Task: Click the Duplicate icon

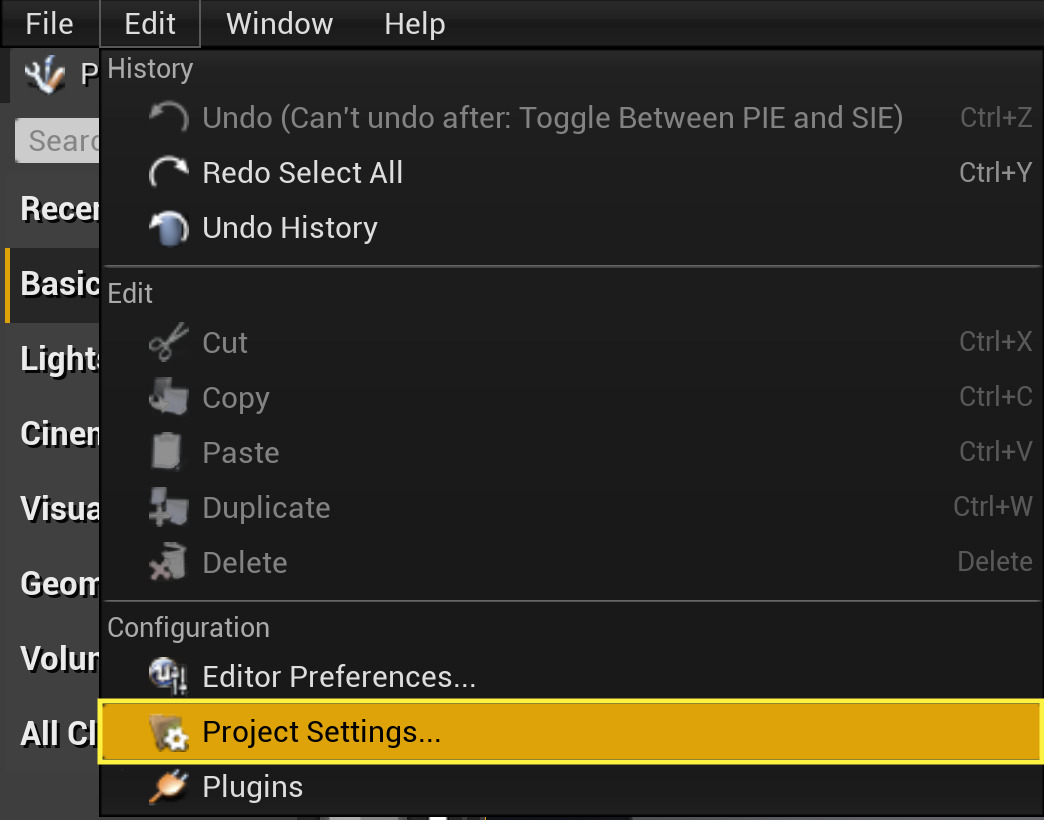Action: tap(168, 508)
